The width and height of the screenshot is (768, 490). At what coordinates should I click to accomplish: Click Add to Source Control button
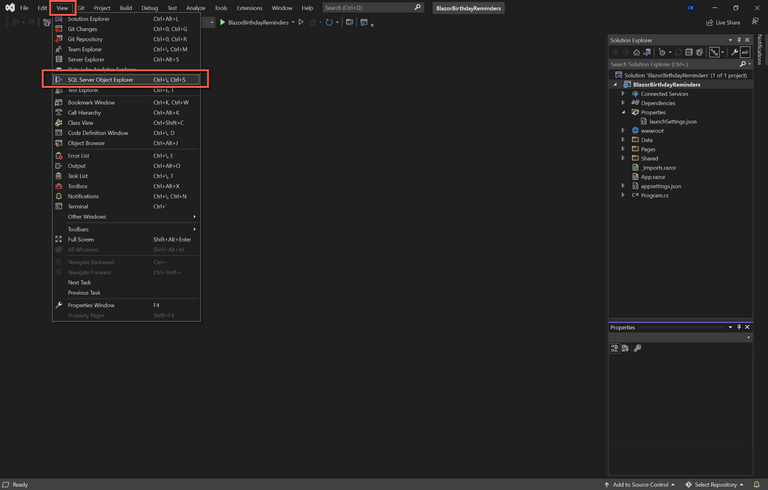click(640, 484)
